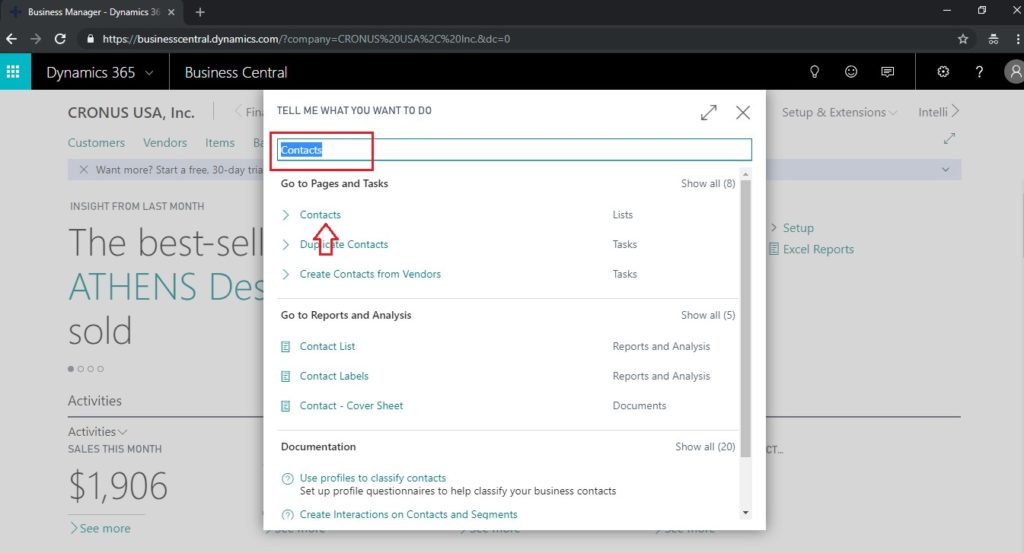Click the browser address bar URL
Screen dimensions: 1024x553
[x=306, y=39]
